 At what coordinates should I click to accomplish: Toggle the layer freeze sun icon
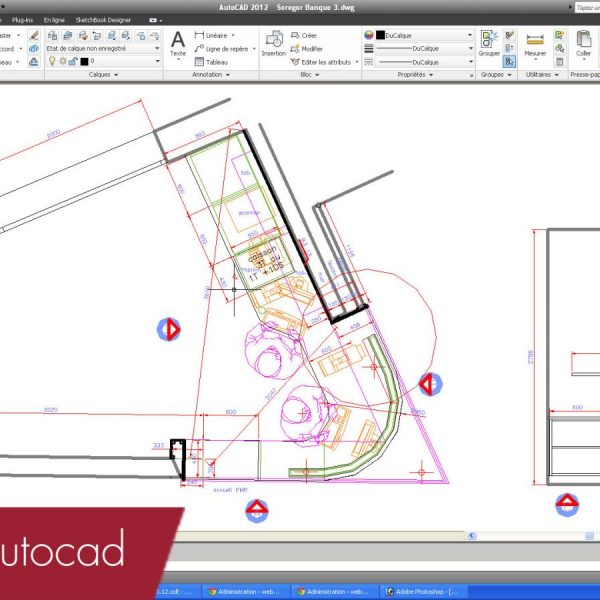coord(61,61)
